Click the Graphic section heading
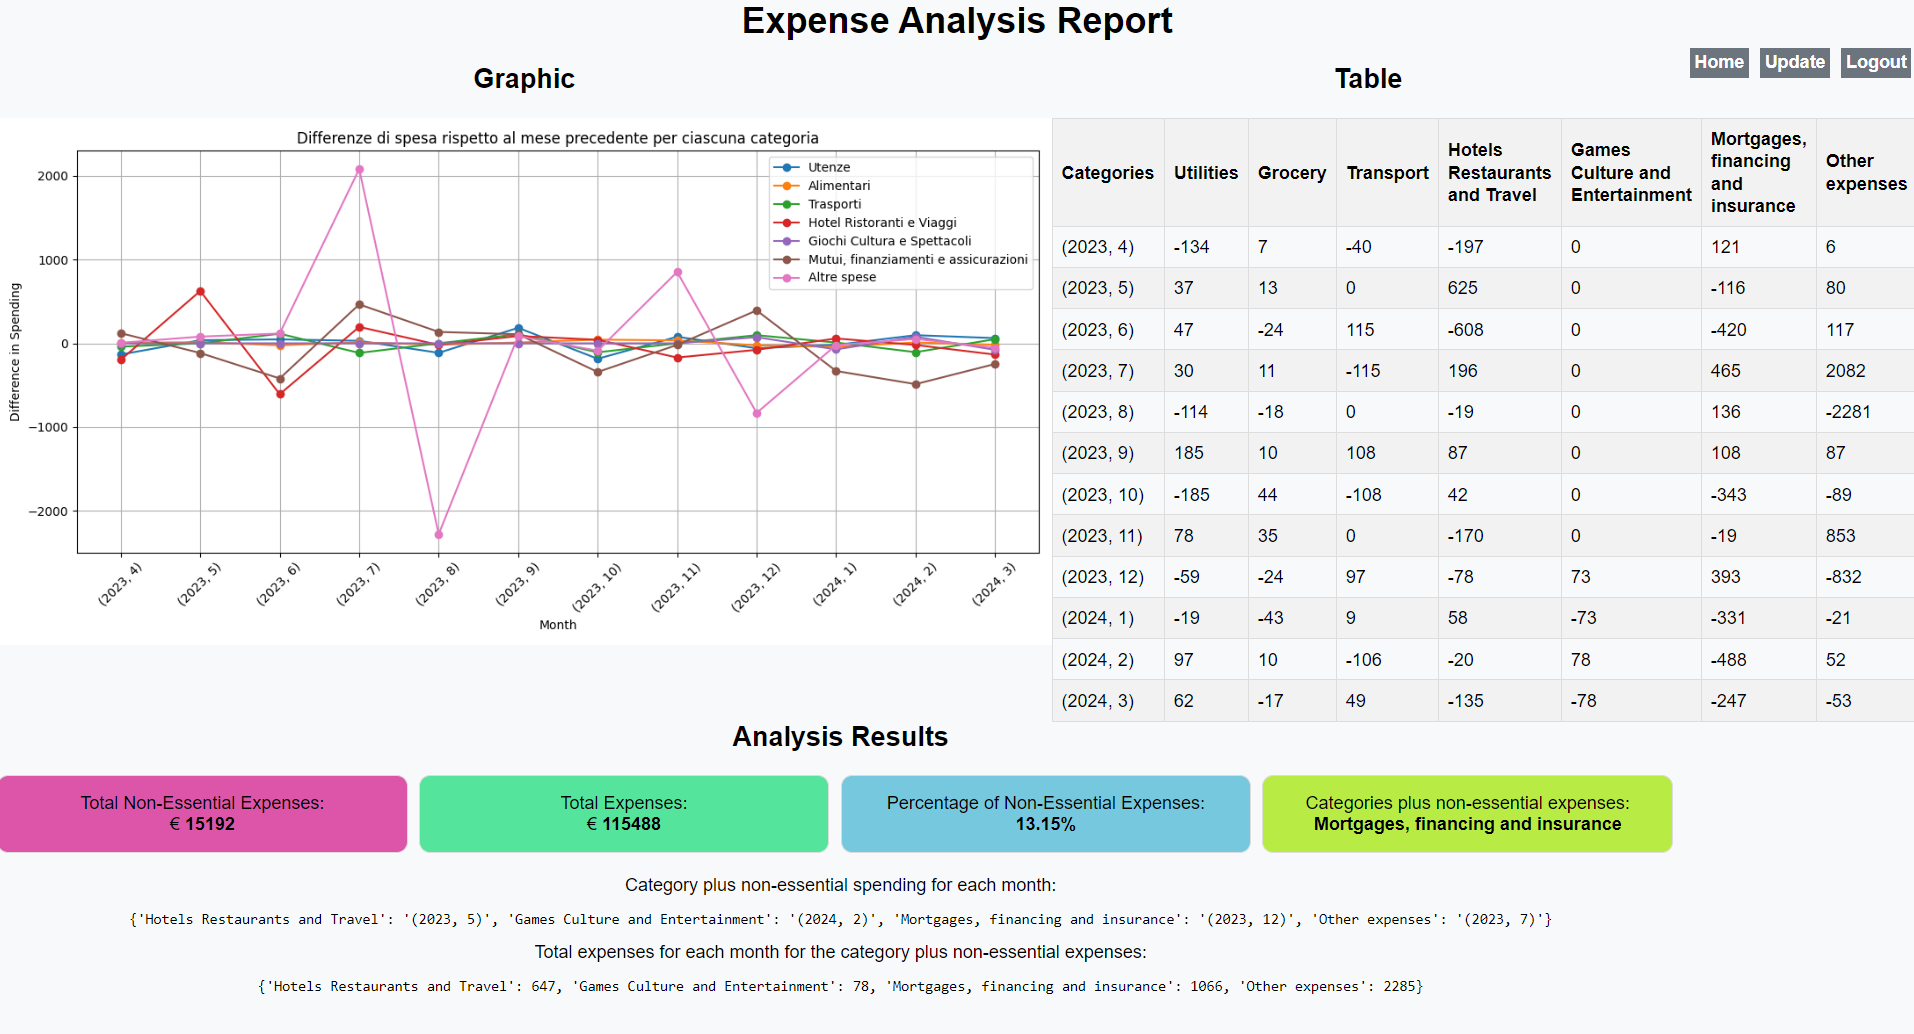This screenshot has width=1914, height=1034. tap(524, 79)
